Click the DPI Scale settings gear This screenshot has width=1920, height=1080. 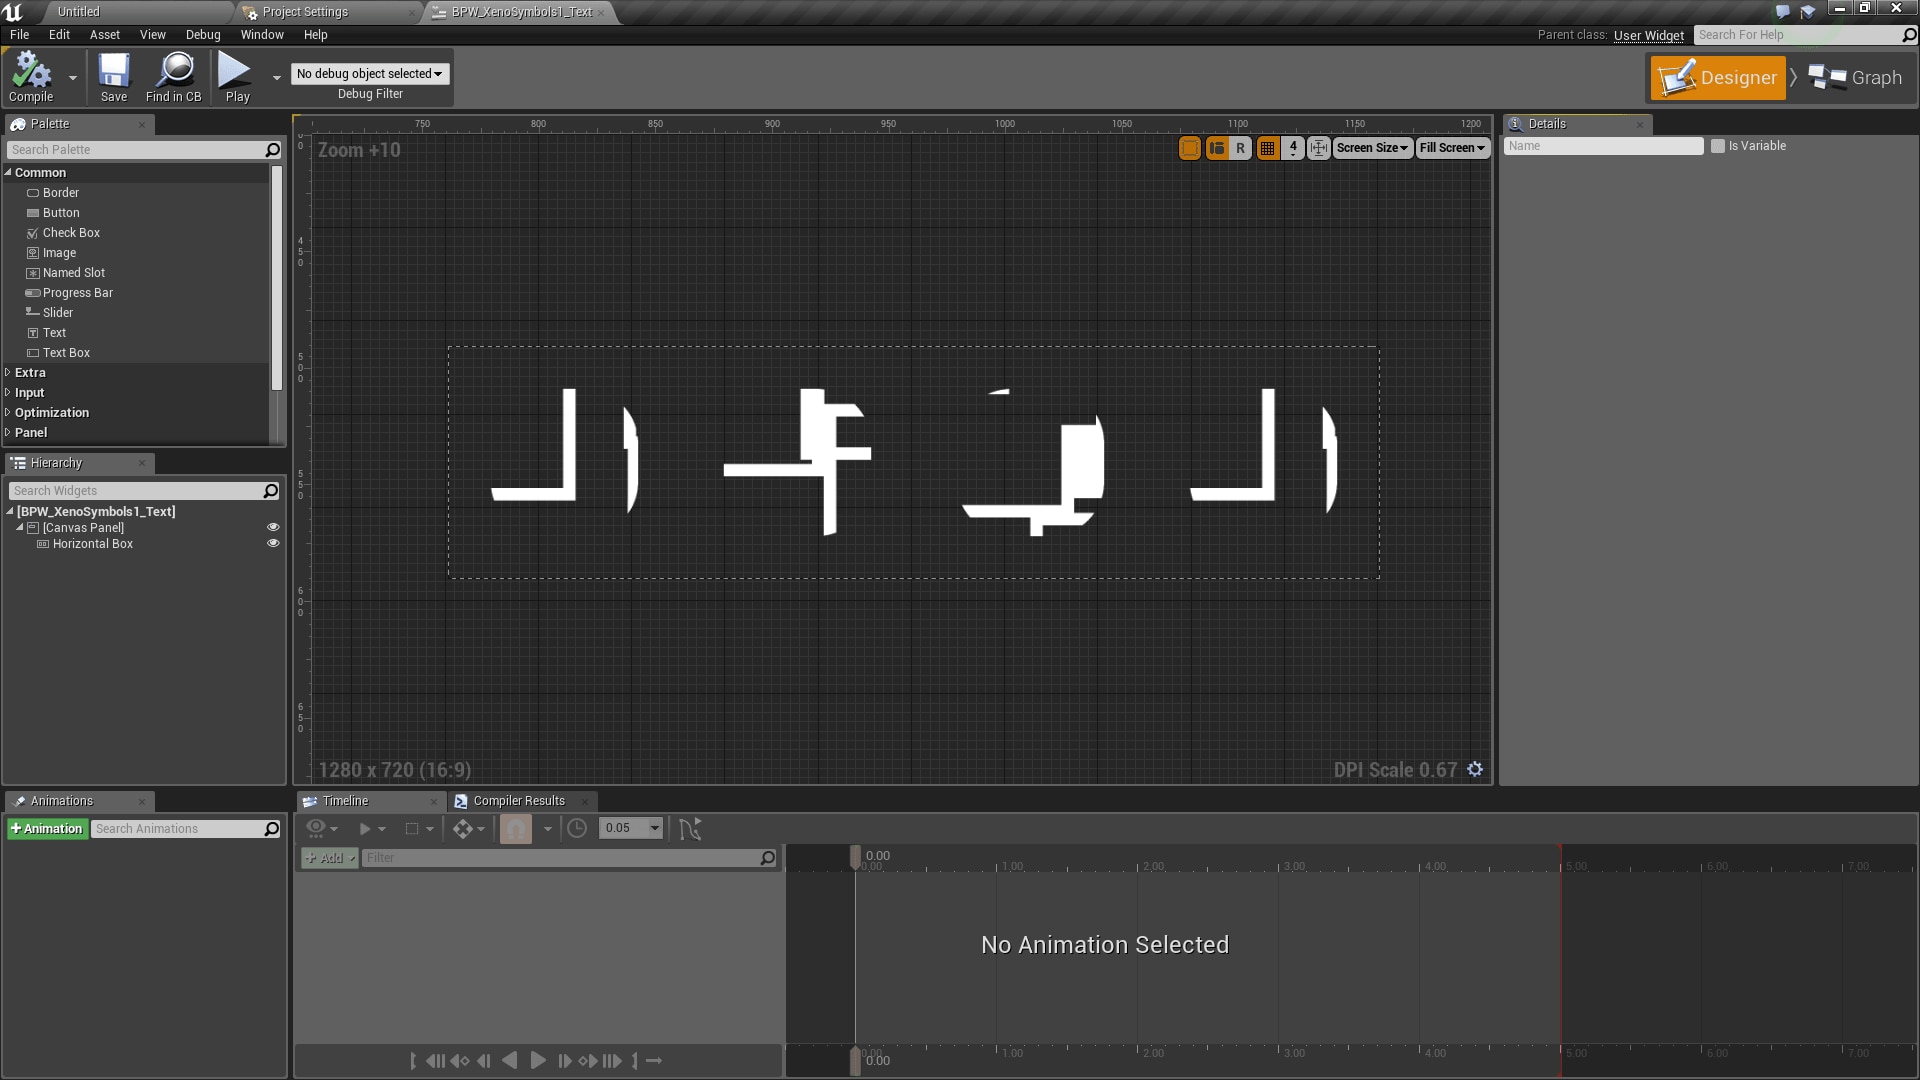(x=1475, y=769)
